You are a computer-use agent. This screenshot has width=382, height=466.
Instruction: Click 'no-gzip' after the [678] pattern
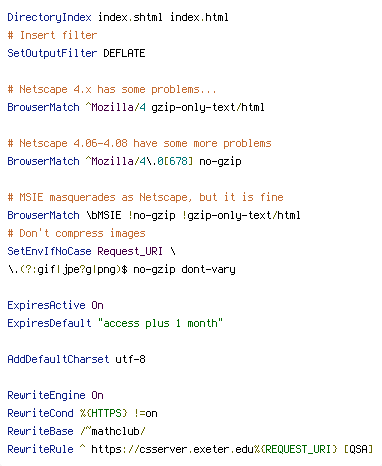tap(220, 161)
